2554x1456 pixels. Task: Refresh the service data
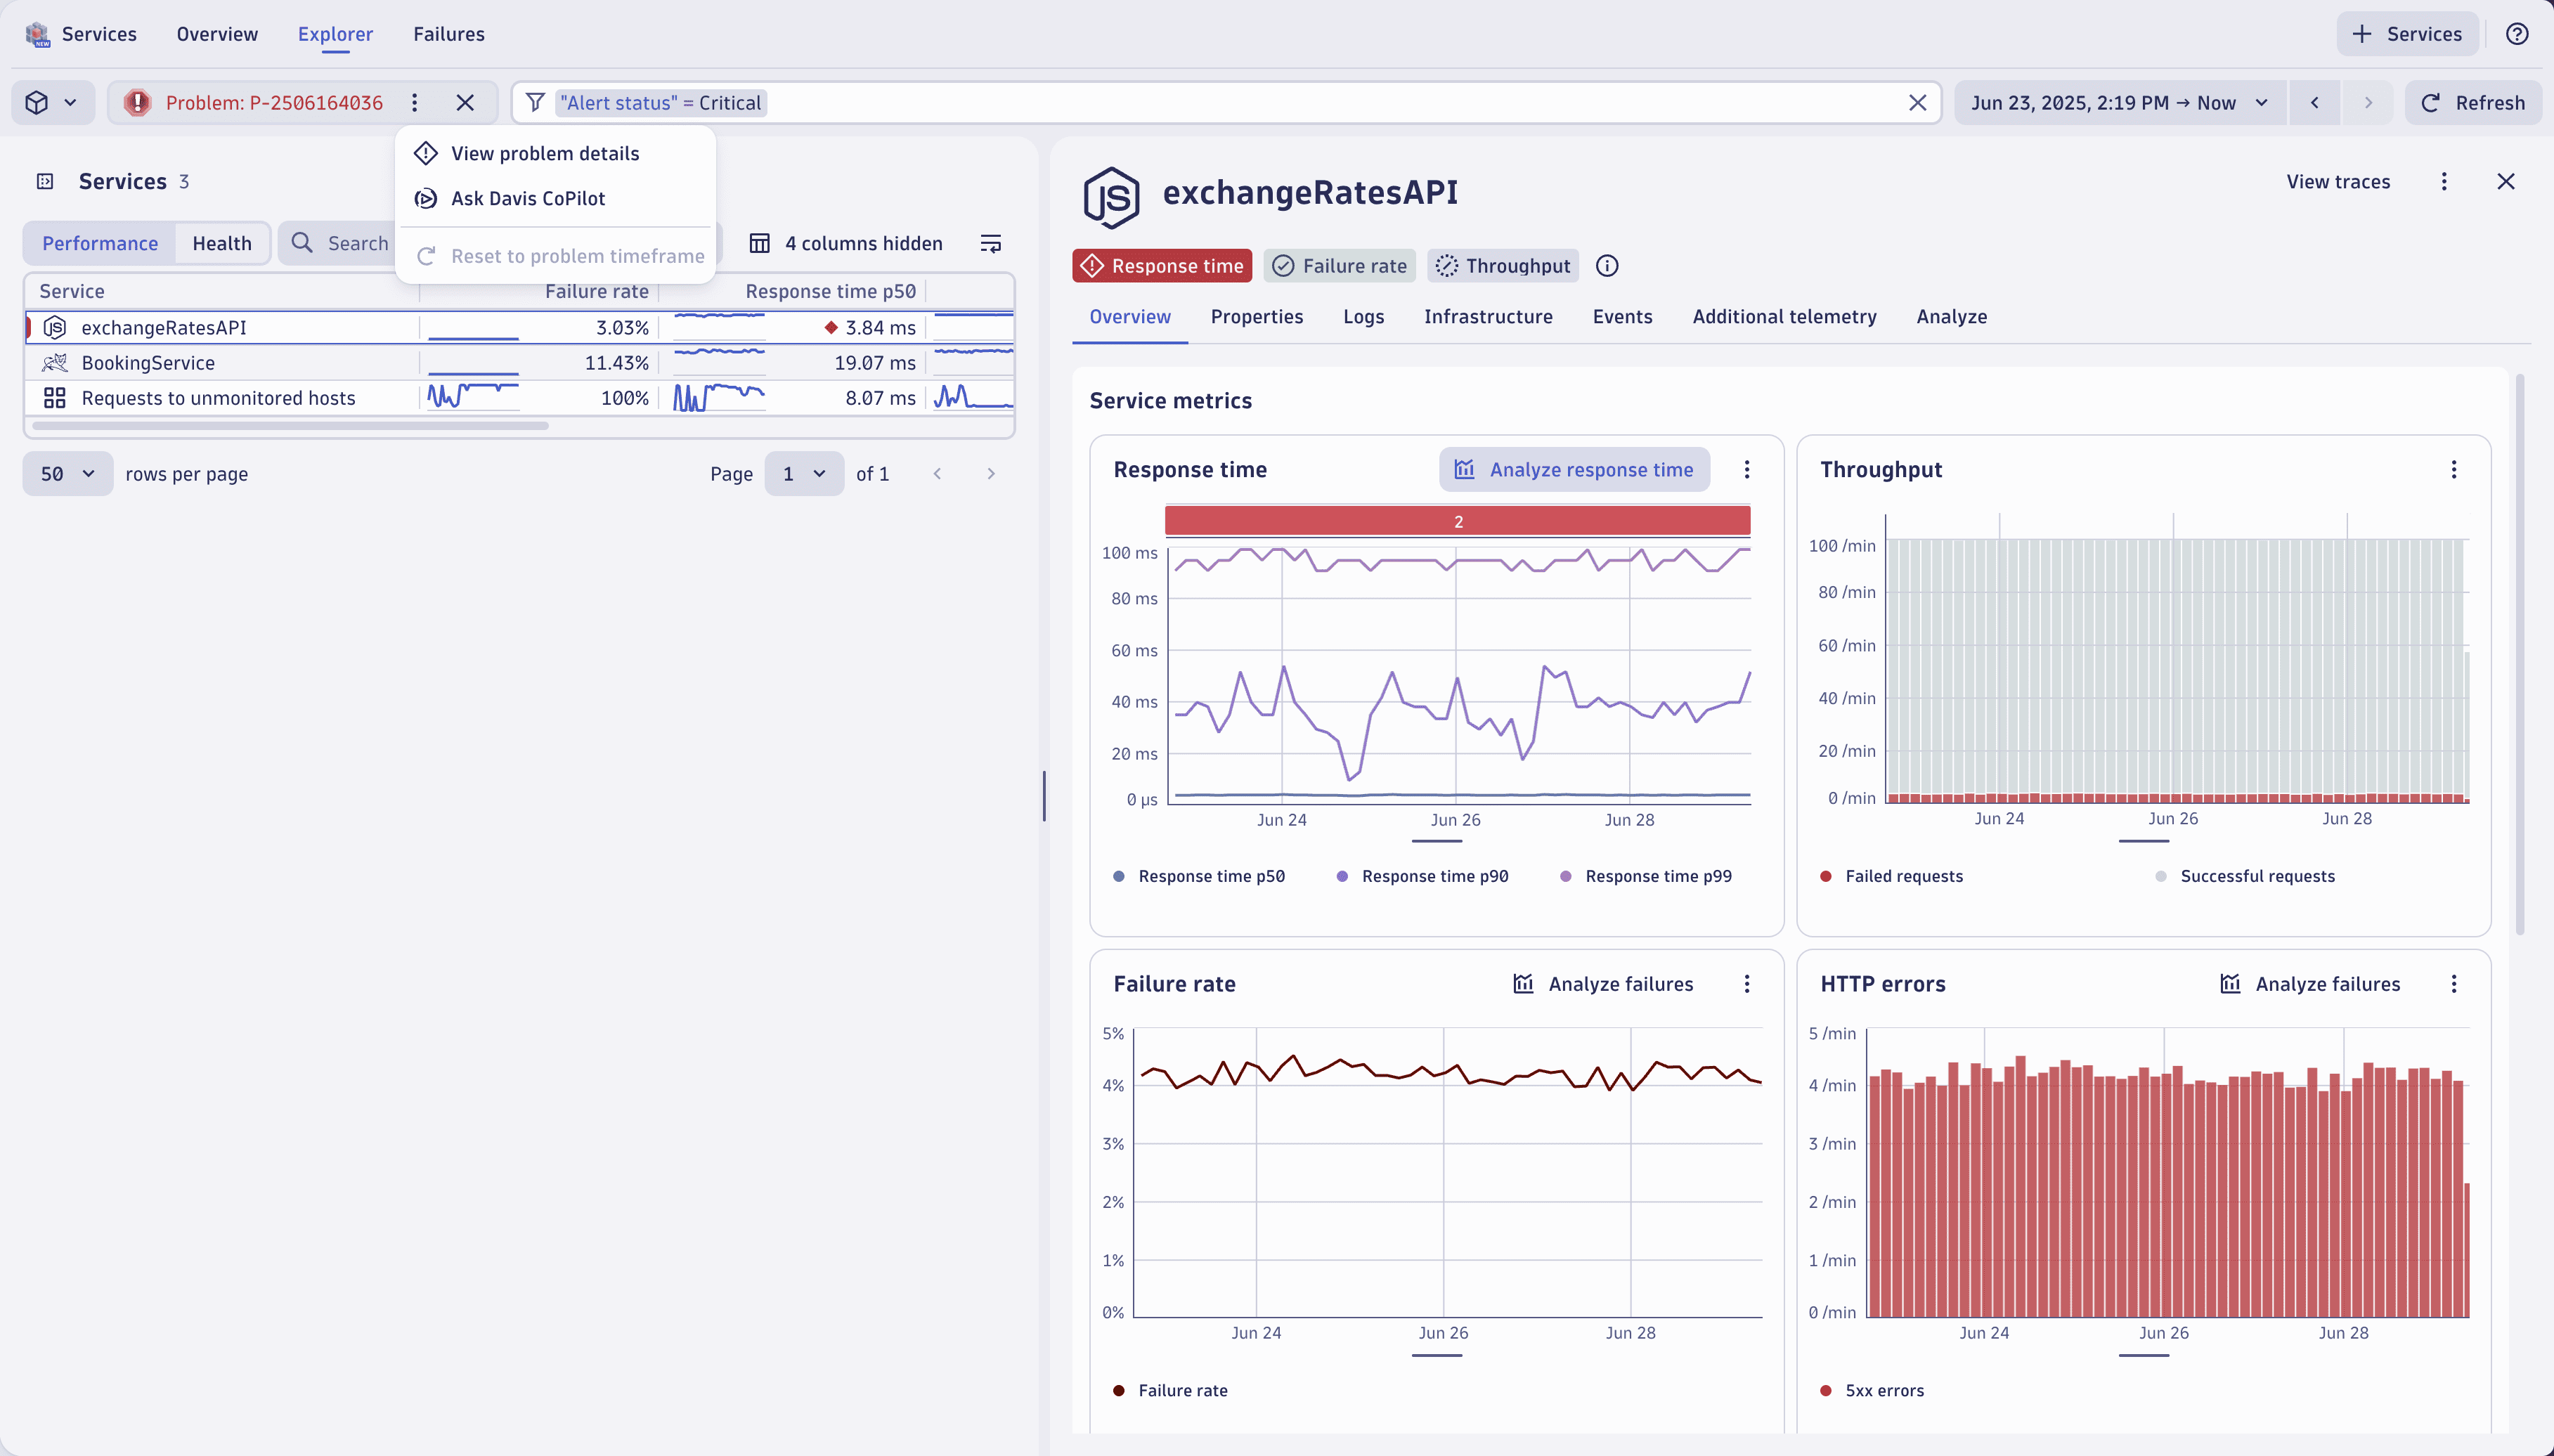2472,102
